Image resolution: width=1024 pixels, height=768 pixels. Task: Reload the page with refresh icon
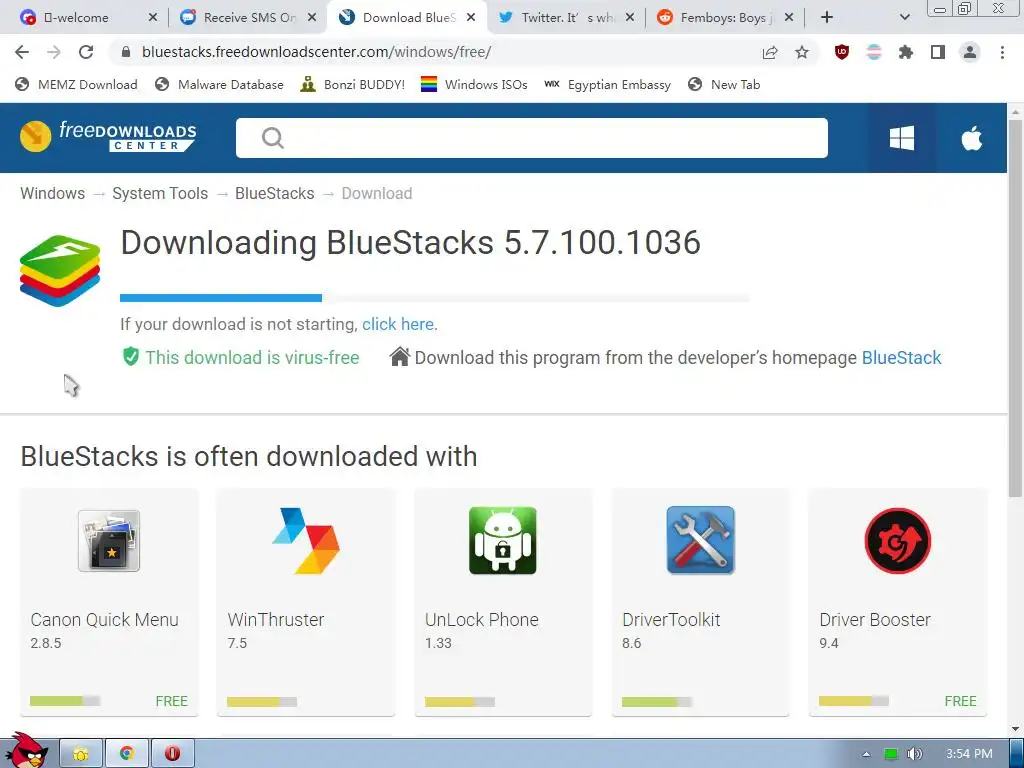click(86, 52)
